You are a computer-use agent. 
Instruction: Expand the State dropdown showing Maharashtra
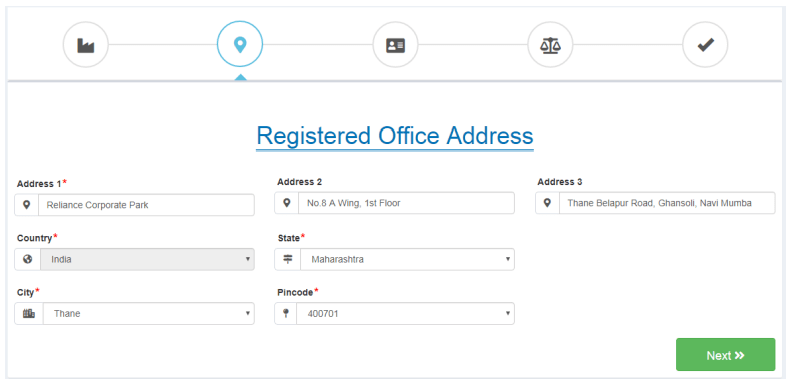click(x=408, y=259)
